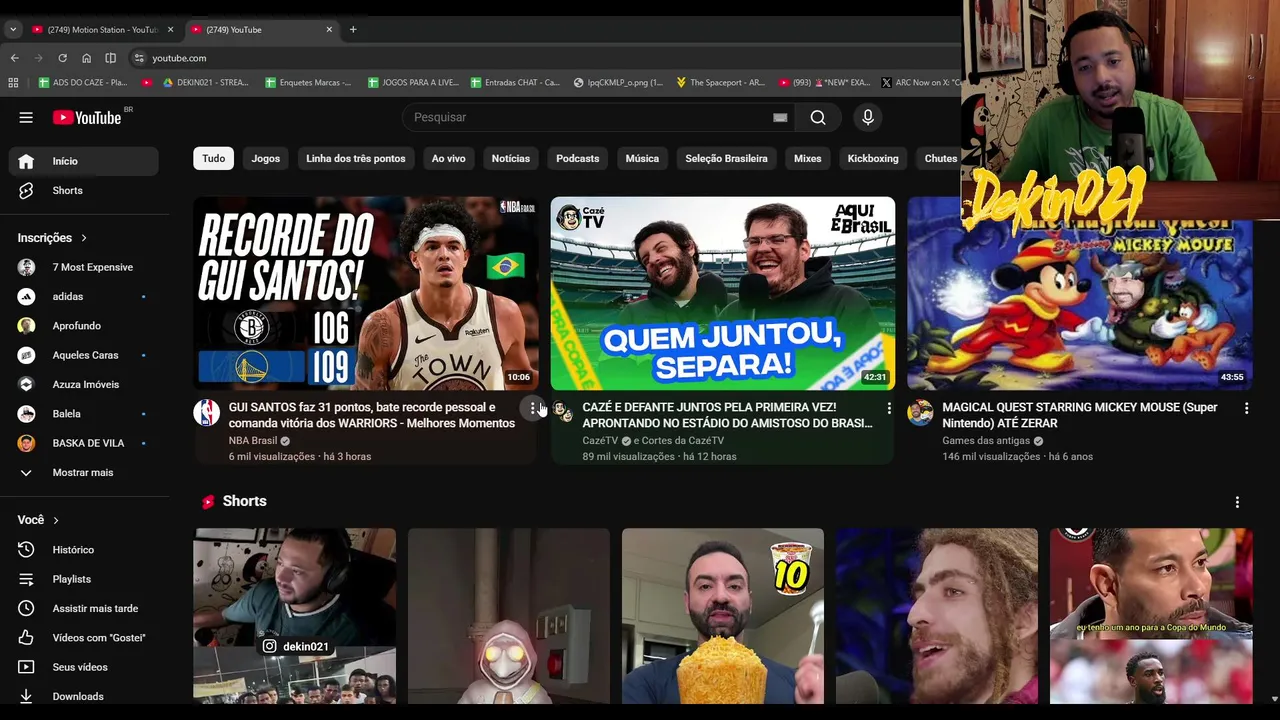This screenshot has height=720, width=1280.
Task: Expand Mostrar mais subscriptions
Action: coord(84,472)
